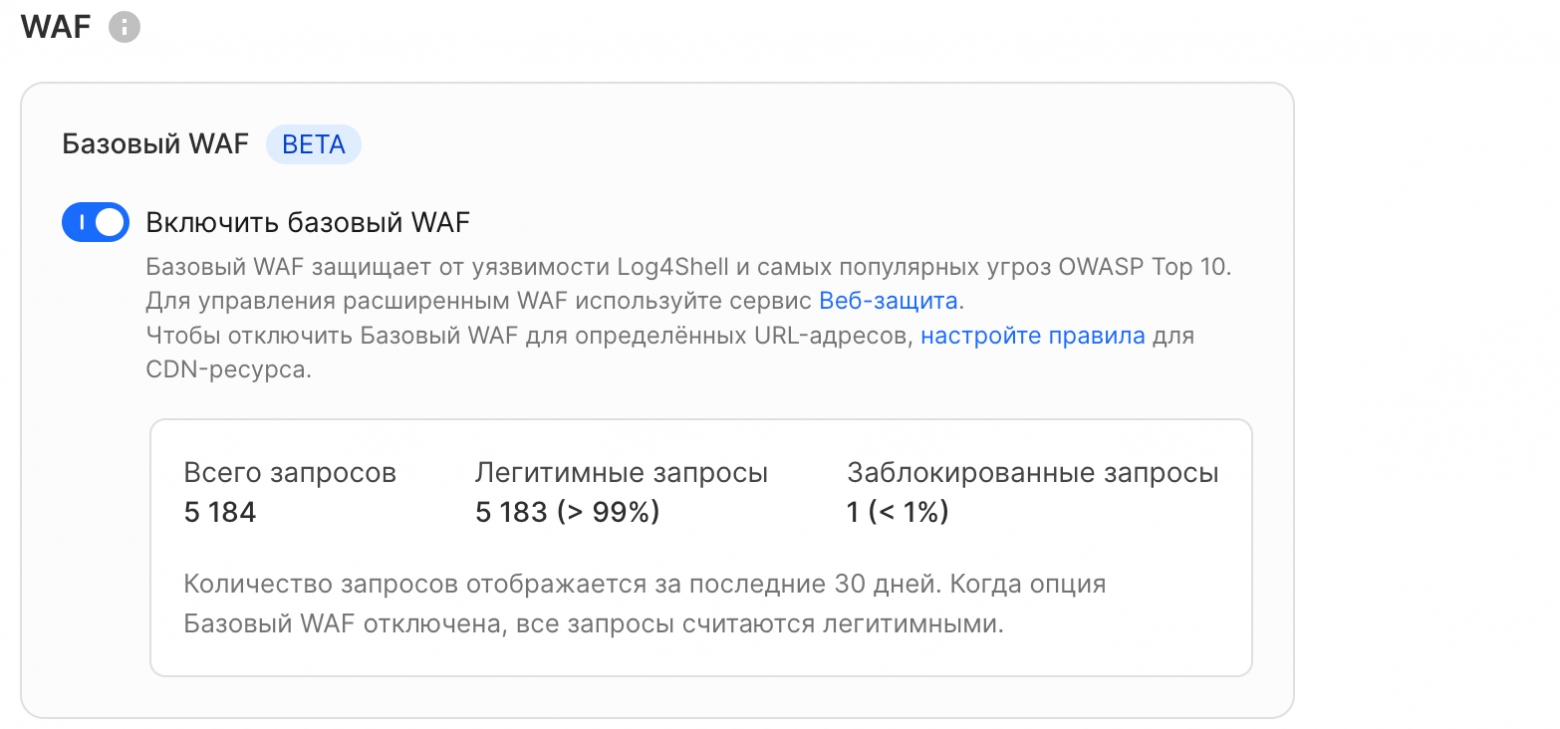Disable the 'Включить базовый WAF' toggle
Image resolution: width=1560 pixels, height=729 pixels.
tap(95, 222)
